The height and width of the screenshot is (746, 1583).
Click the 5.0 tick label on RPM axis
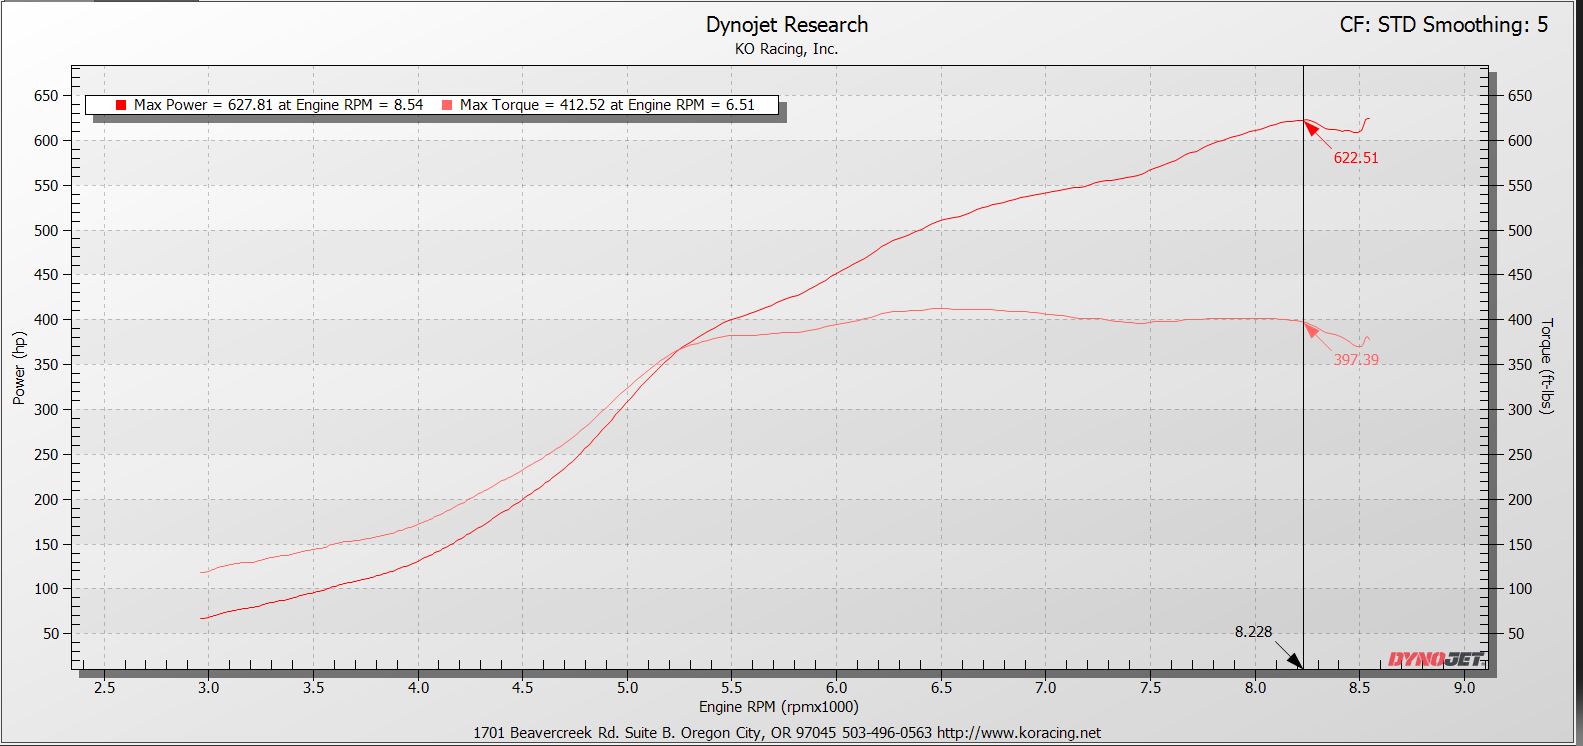pyautogui.click(x=627, y=688)
